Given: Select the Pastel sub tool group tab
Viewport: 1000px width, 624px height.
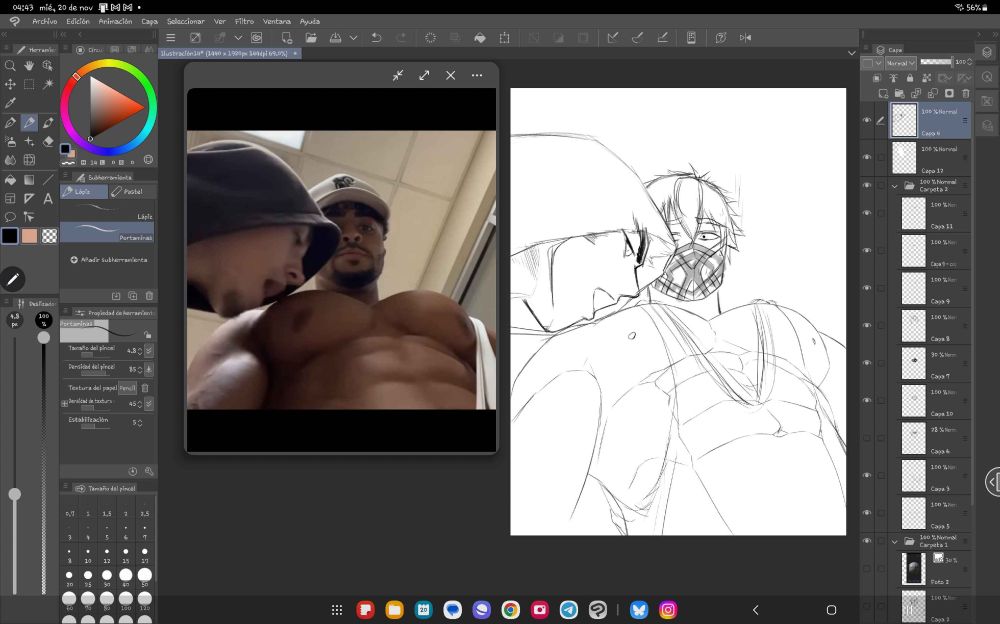Looking at the screenshot, I should 131,191.
